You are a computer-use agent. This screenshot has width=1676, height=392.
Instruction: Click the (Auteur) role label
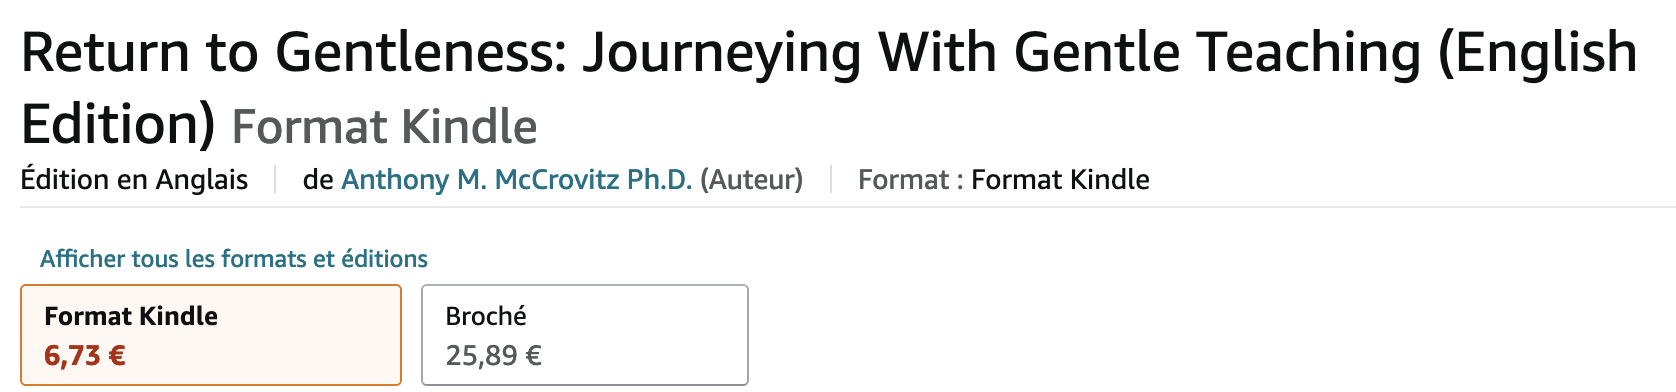[752, 180]
